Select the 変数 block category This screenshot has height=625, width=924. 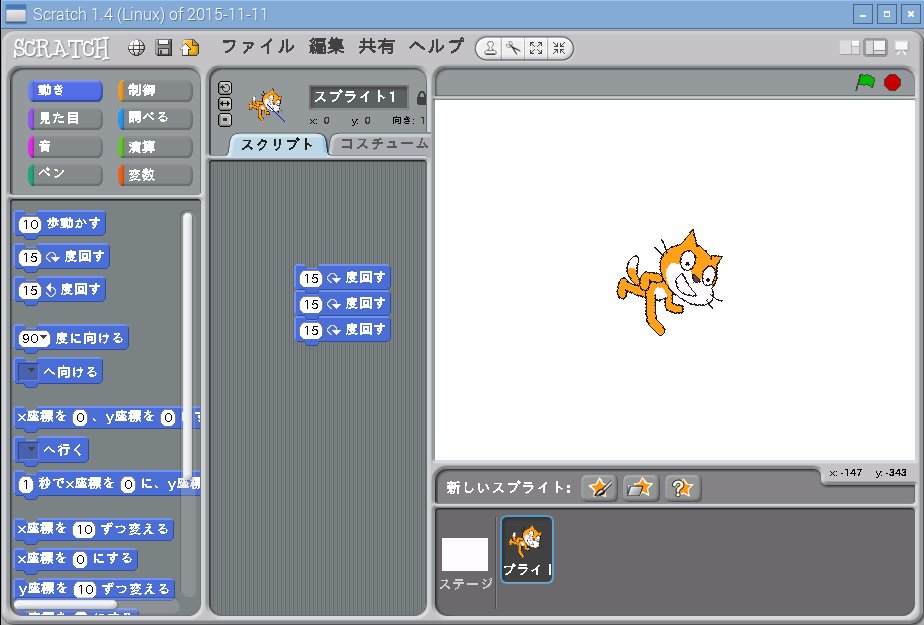[x=155, y=174]
